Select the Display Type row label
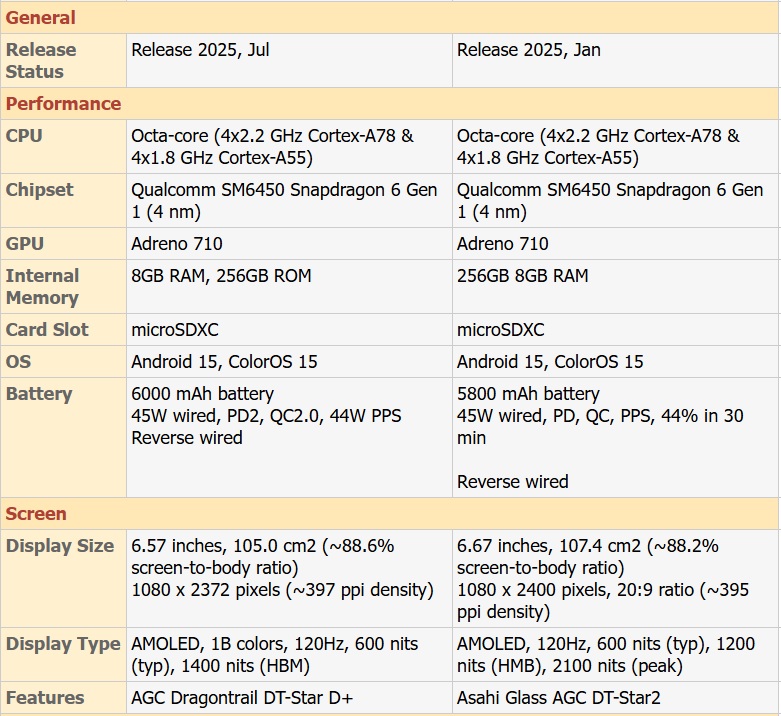The image size is (781, 716). [x=64, y=654]
